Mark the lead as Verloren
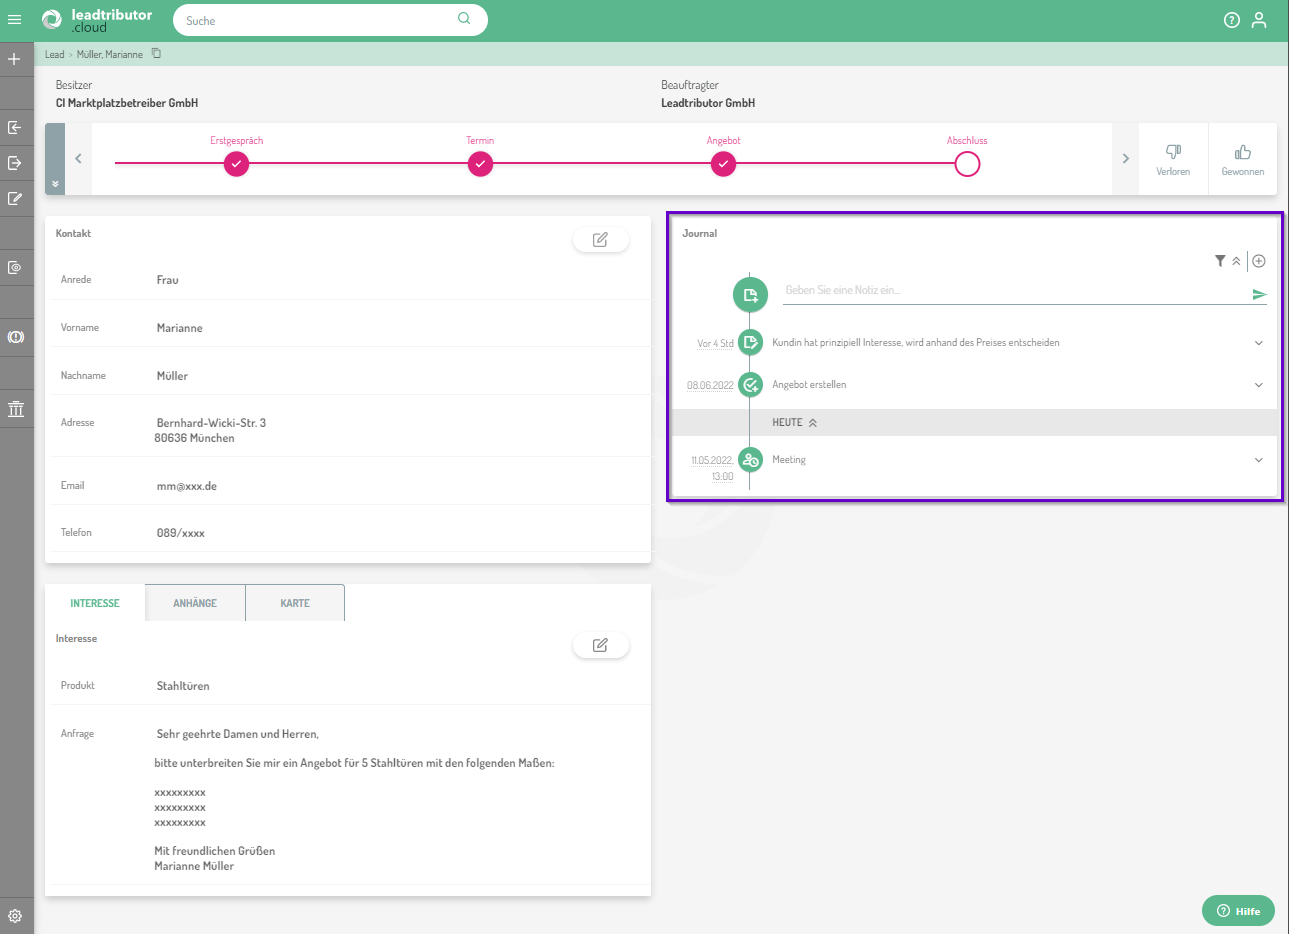 [1173, 159]
